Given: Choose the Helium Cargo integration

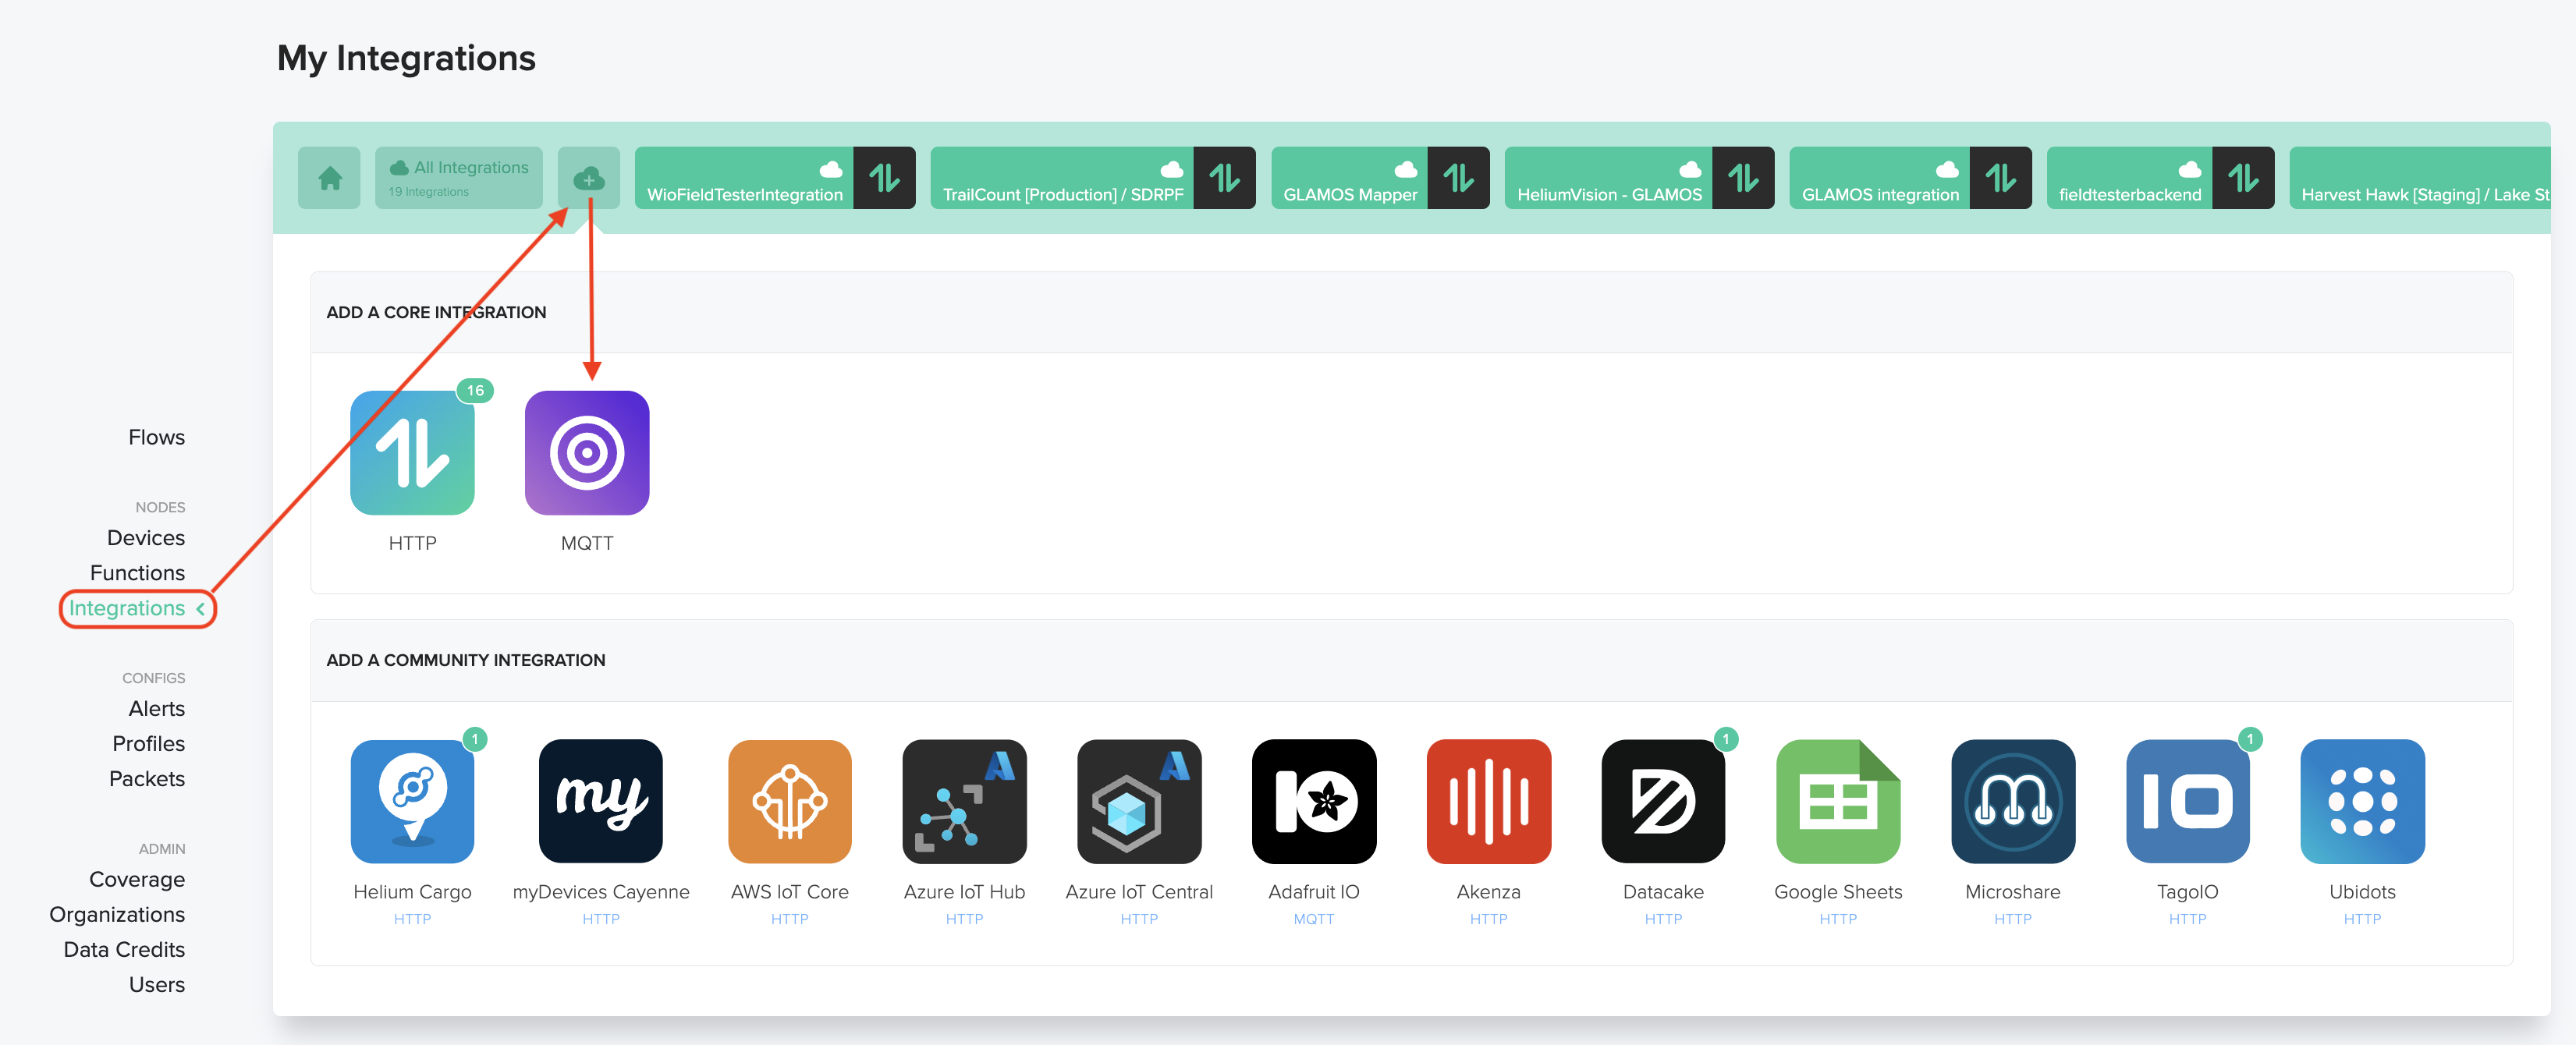Looking at the screenshot, I should pyautogui.click(x=412, y=801).
